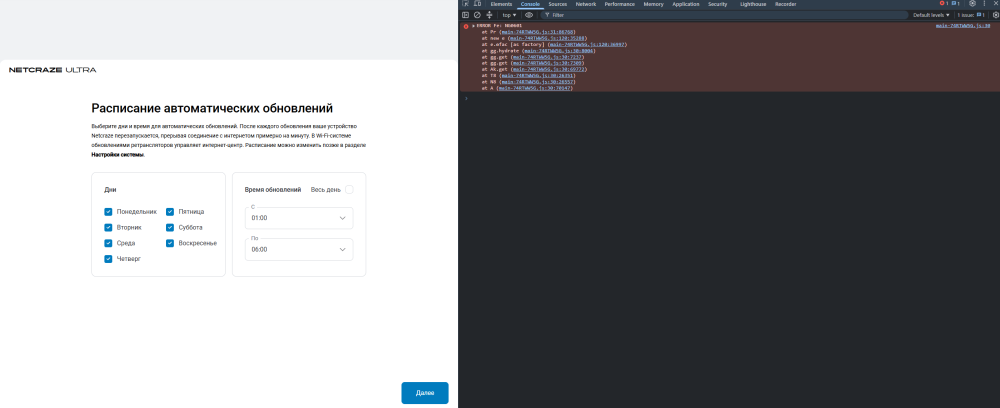Open the Memory tab

(654, 4)
